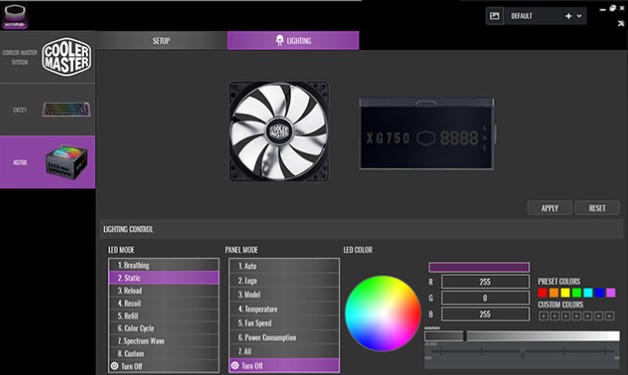Select Cooler Master System device entry
The image size is (628, 375).
click(x=48, y=57)
